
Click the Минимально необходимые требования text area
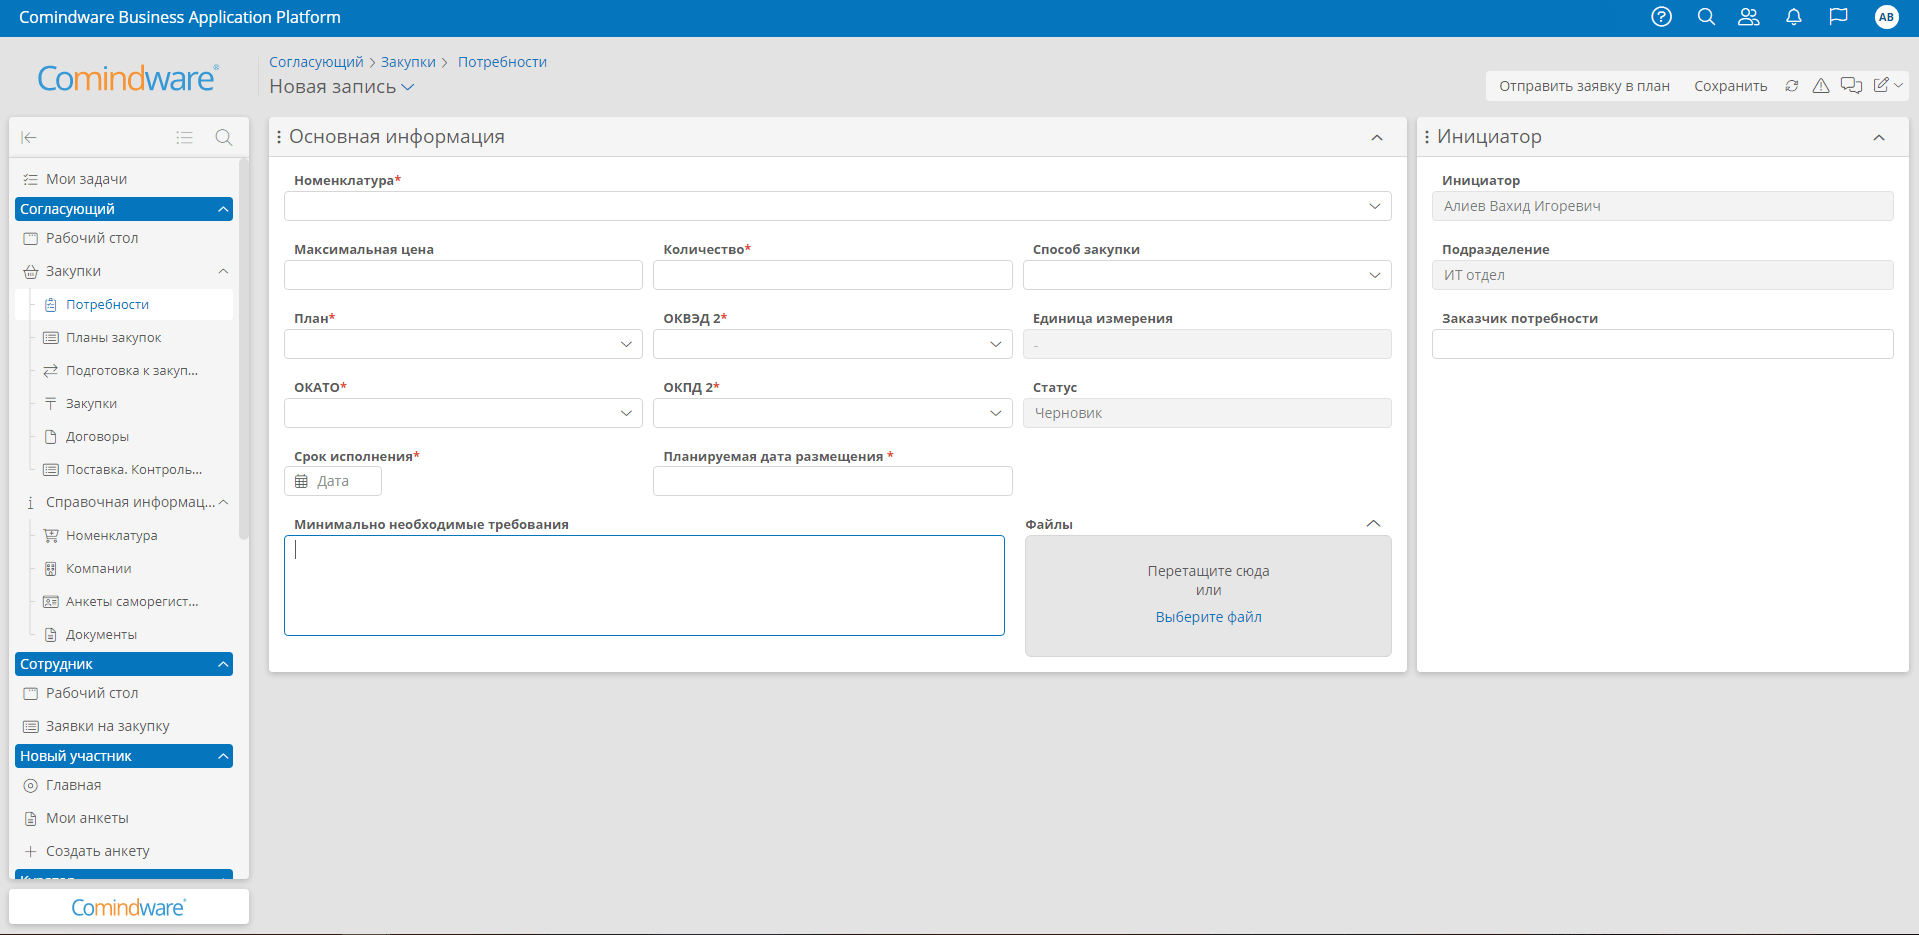644,585
